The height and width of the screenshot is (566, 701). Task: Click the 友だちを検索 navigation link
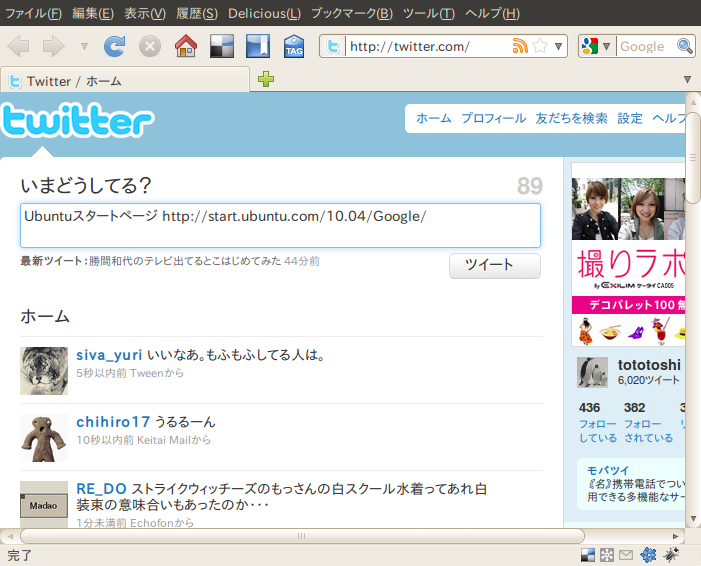571,118
